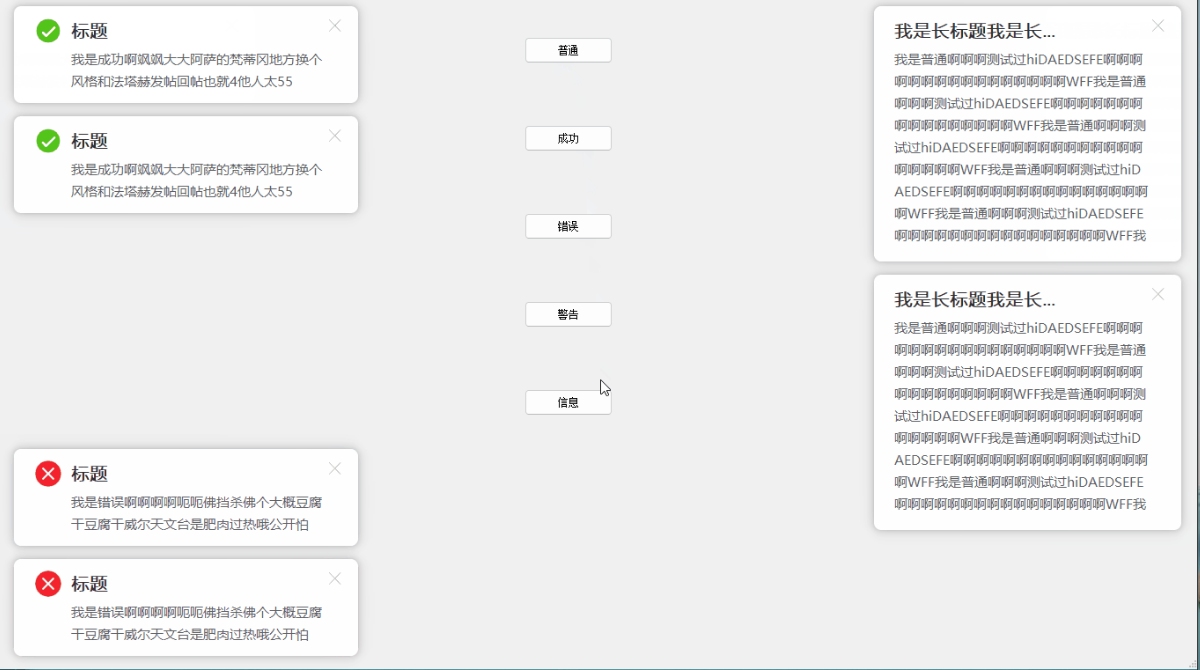Viewport: 1200px width, 670px height.
Task: Dismiss the lower long-title notification
Action: coord(1158,294)
